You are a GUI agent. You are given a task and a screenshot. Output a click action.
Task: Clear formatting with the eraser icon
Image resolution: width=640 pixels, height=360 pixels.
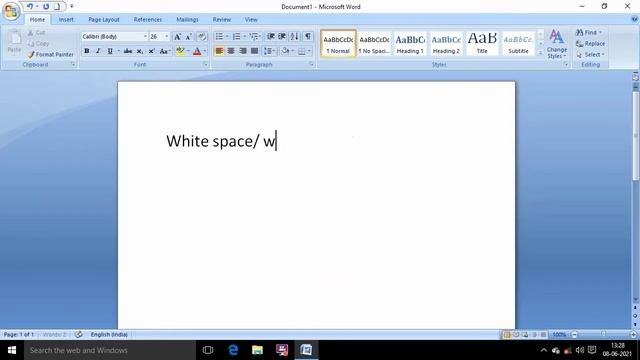202,37
